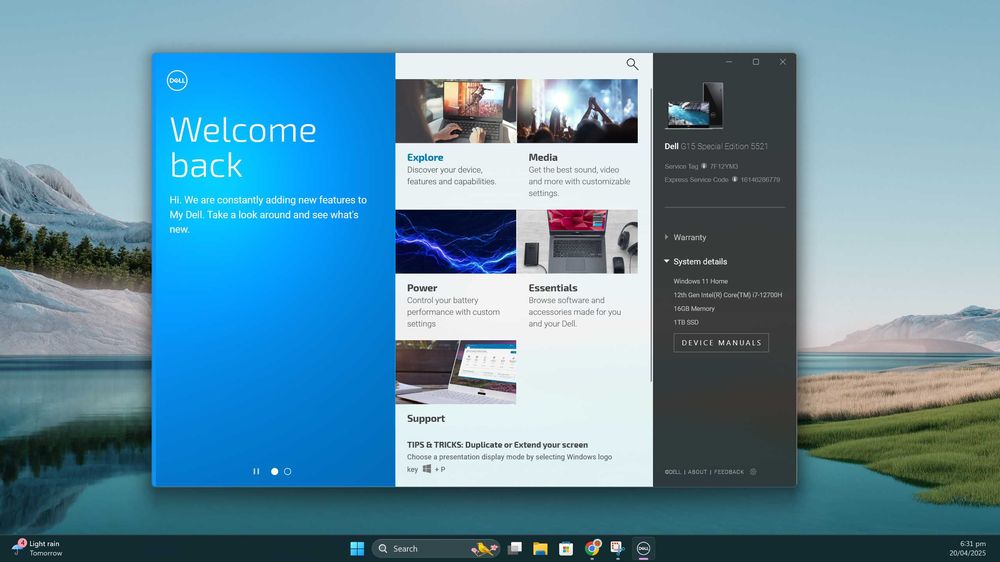Click the 1TB SSD text
This screenshot has height=562, width=1000.
pyautogui.click(x=686, y=322)
